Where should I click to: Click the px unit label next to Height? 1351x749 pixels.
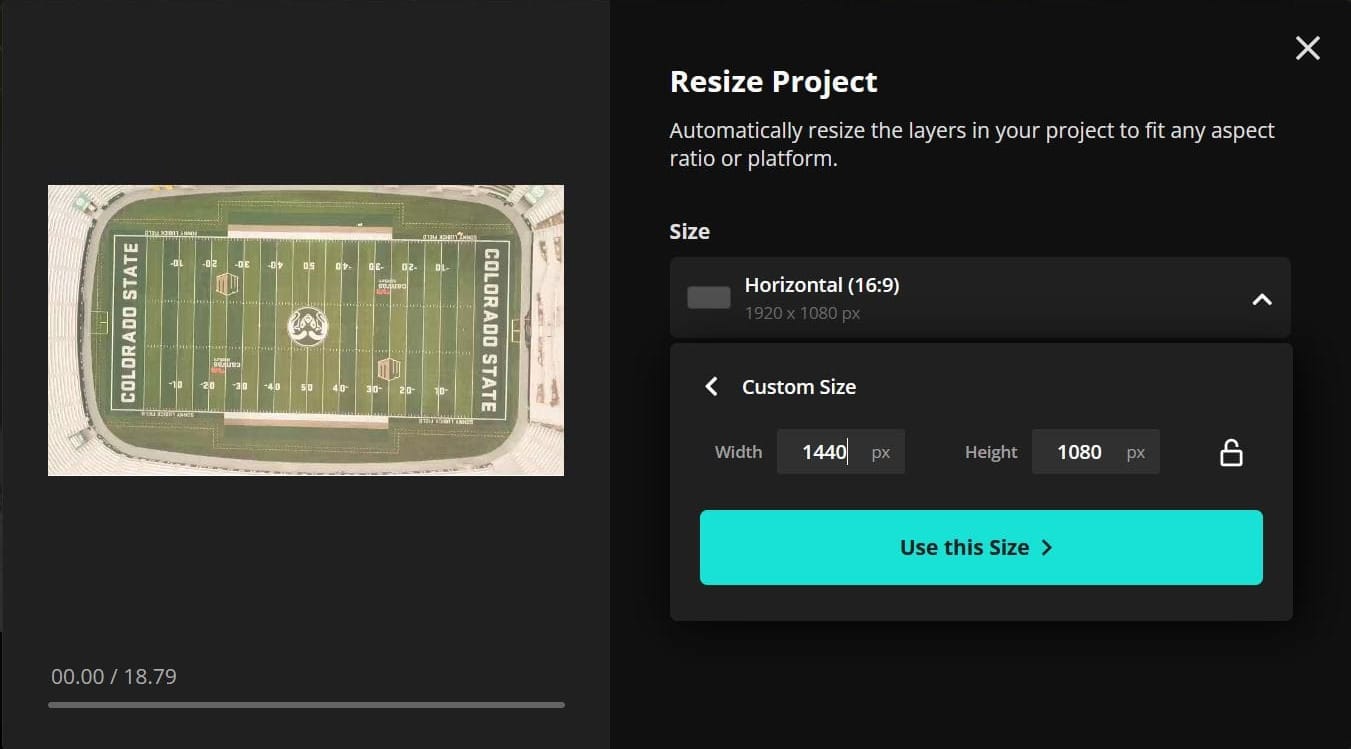point(1136,452)
